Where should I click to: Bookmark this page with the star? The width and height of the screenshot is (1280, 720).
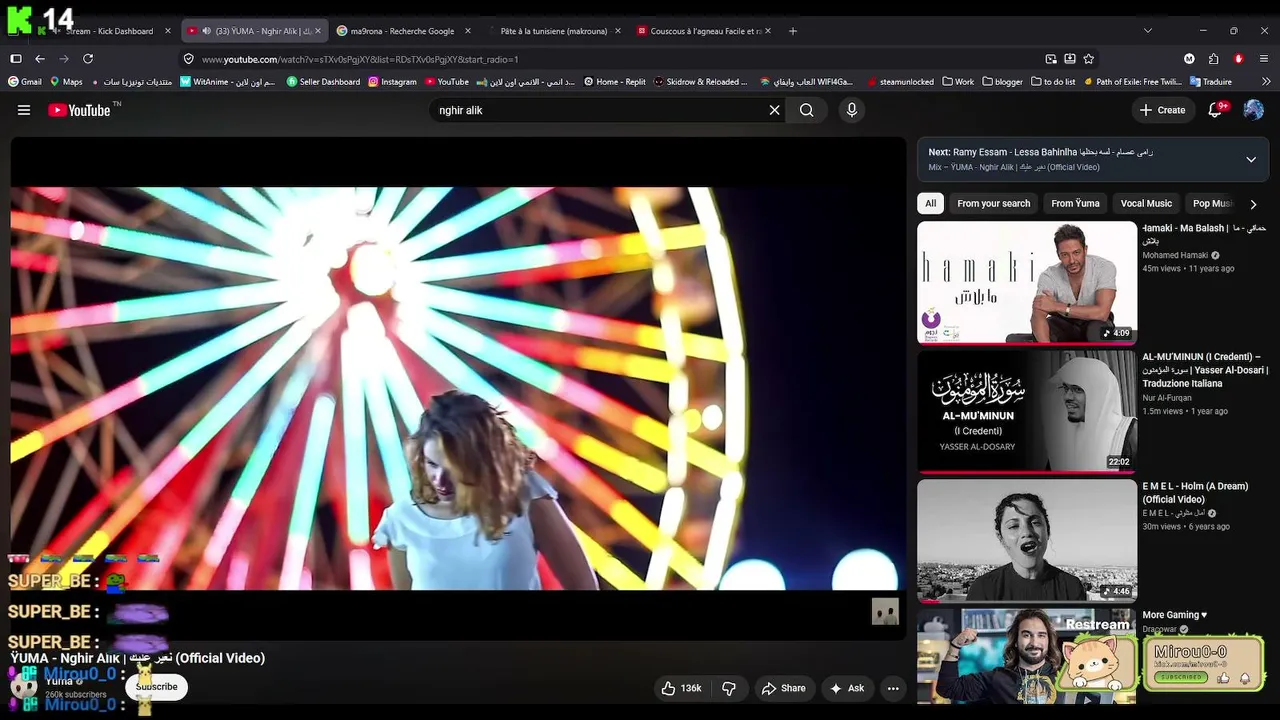click(1089, 59)
